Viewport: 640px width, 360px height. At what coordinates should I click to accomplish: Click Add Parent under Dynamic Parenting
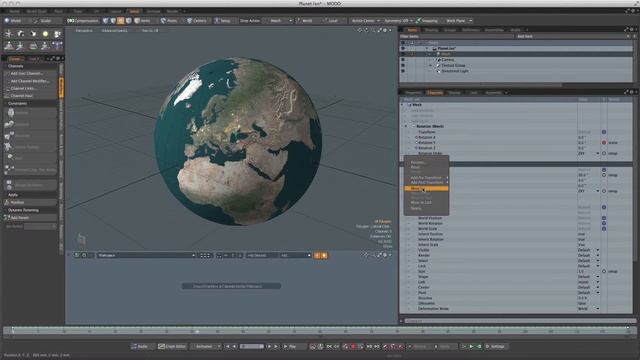pyautogui.click(x=30, y=218)
